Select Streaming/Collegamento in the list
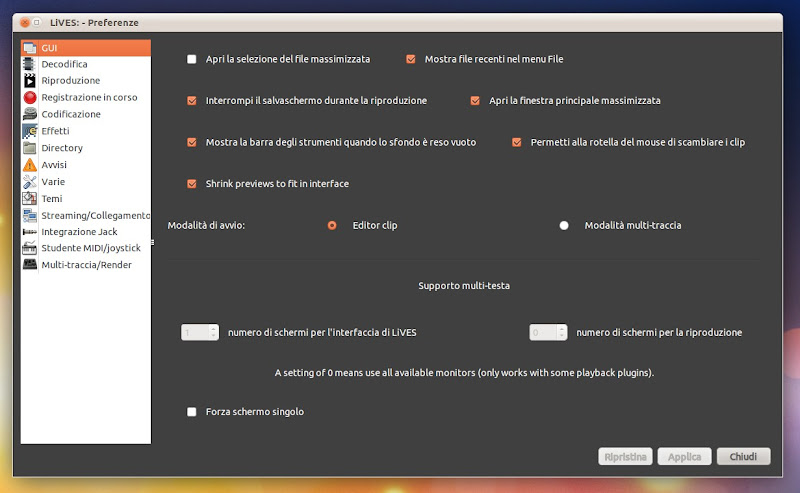Screen dimensions: 800x493 95,215
